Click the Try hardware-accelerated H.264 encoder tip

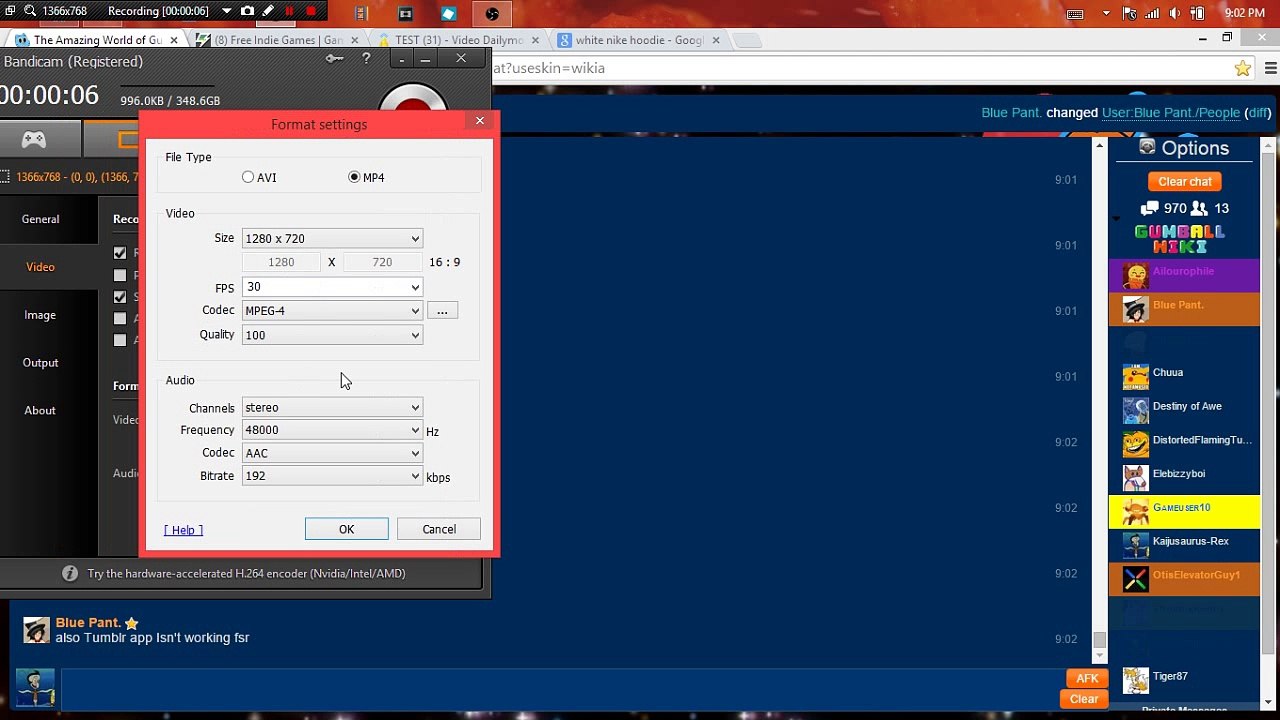click(x=246, y=573)
